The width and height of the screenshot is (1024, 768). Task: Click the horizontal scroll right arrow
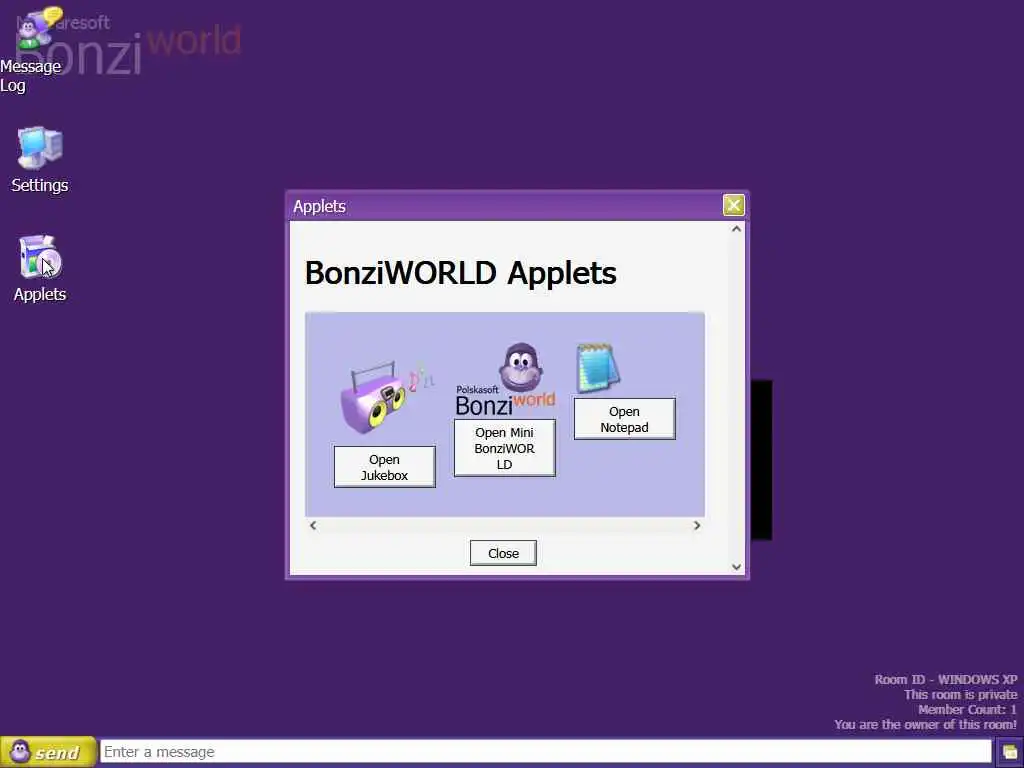pyautogui.click(x=697, y=526)
